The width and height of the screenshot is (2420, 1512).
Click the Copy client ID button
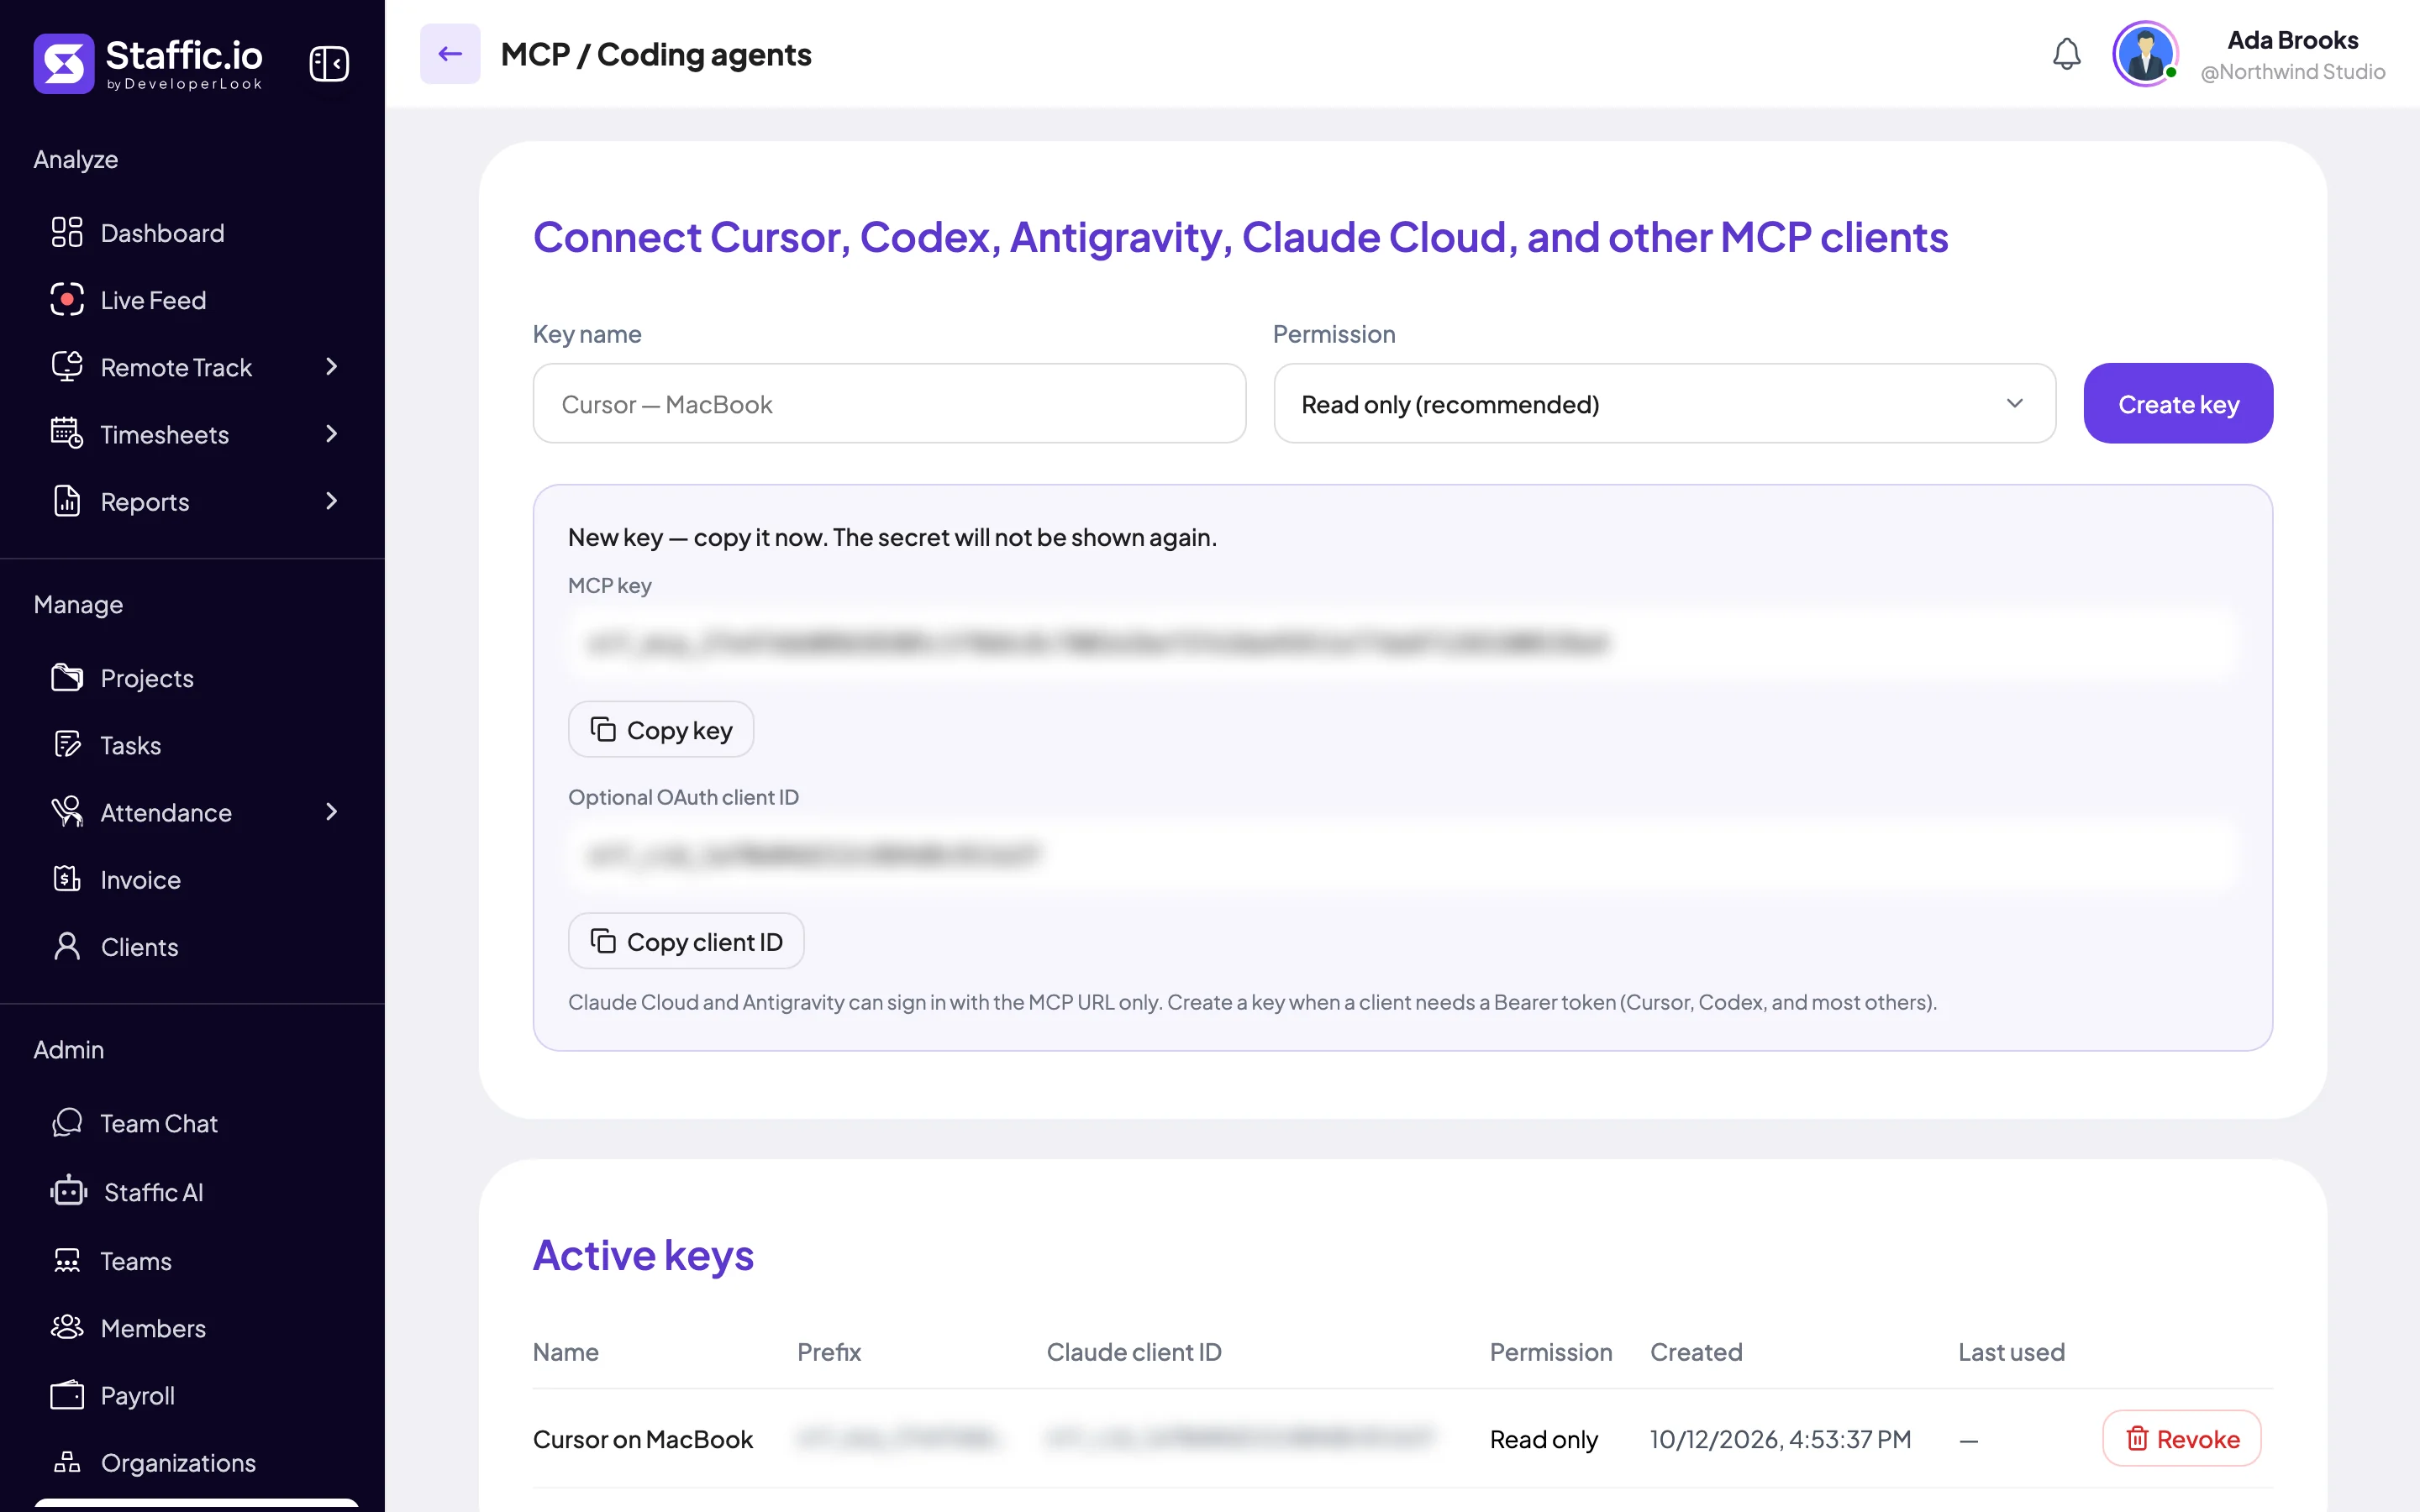coord(686,941)
